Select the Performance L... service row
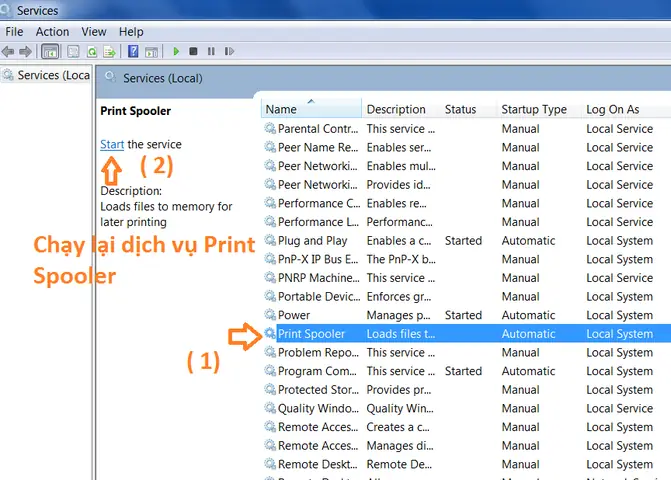The width and height of the screenshot is (671, 480). (466, 222)
